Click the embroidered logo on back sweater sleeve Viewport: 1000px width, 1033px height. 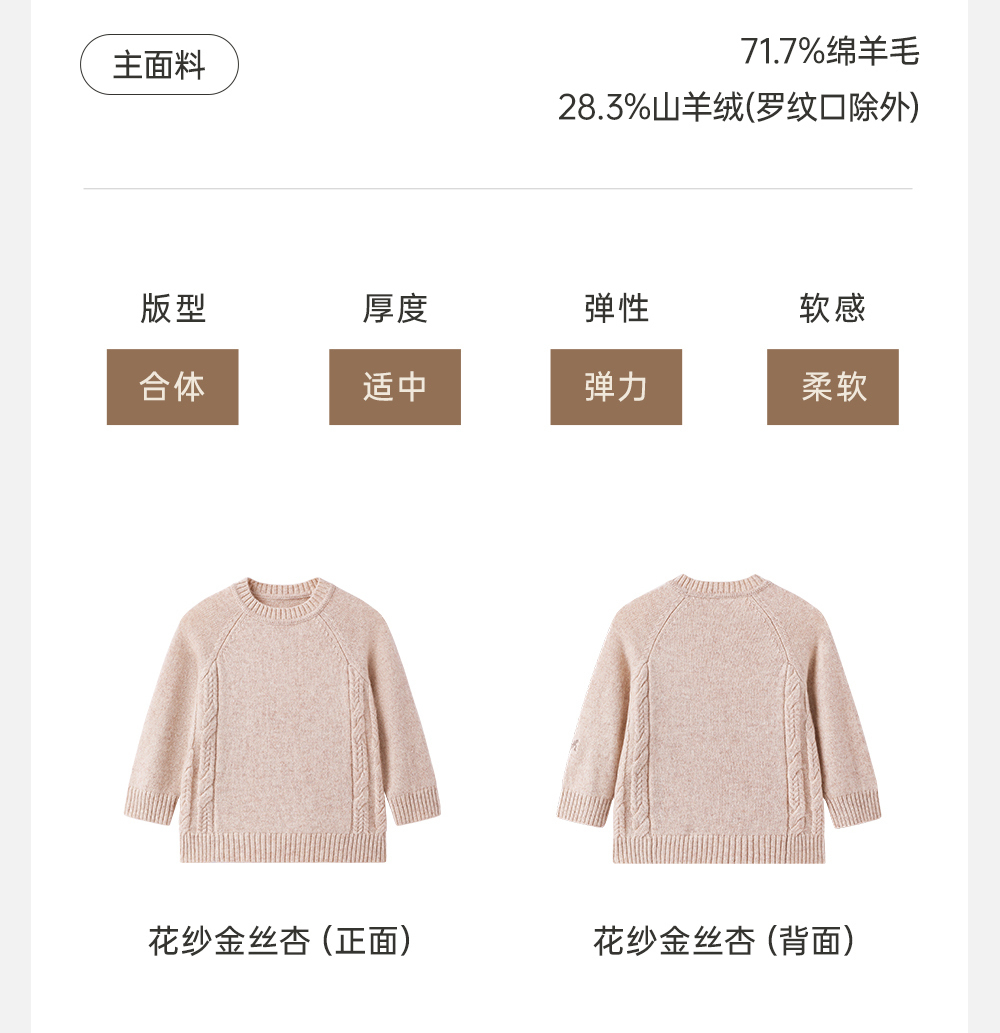[x=574, y=746]
